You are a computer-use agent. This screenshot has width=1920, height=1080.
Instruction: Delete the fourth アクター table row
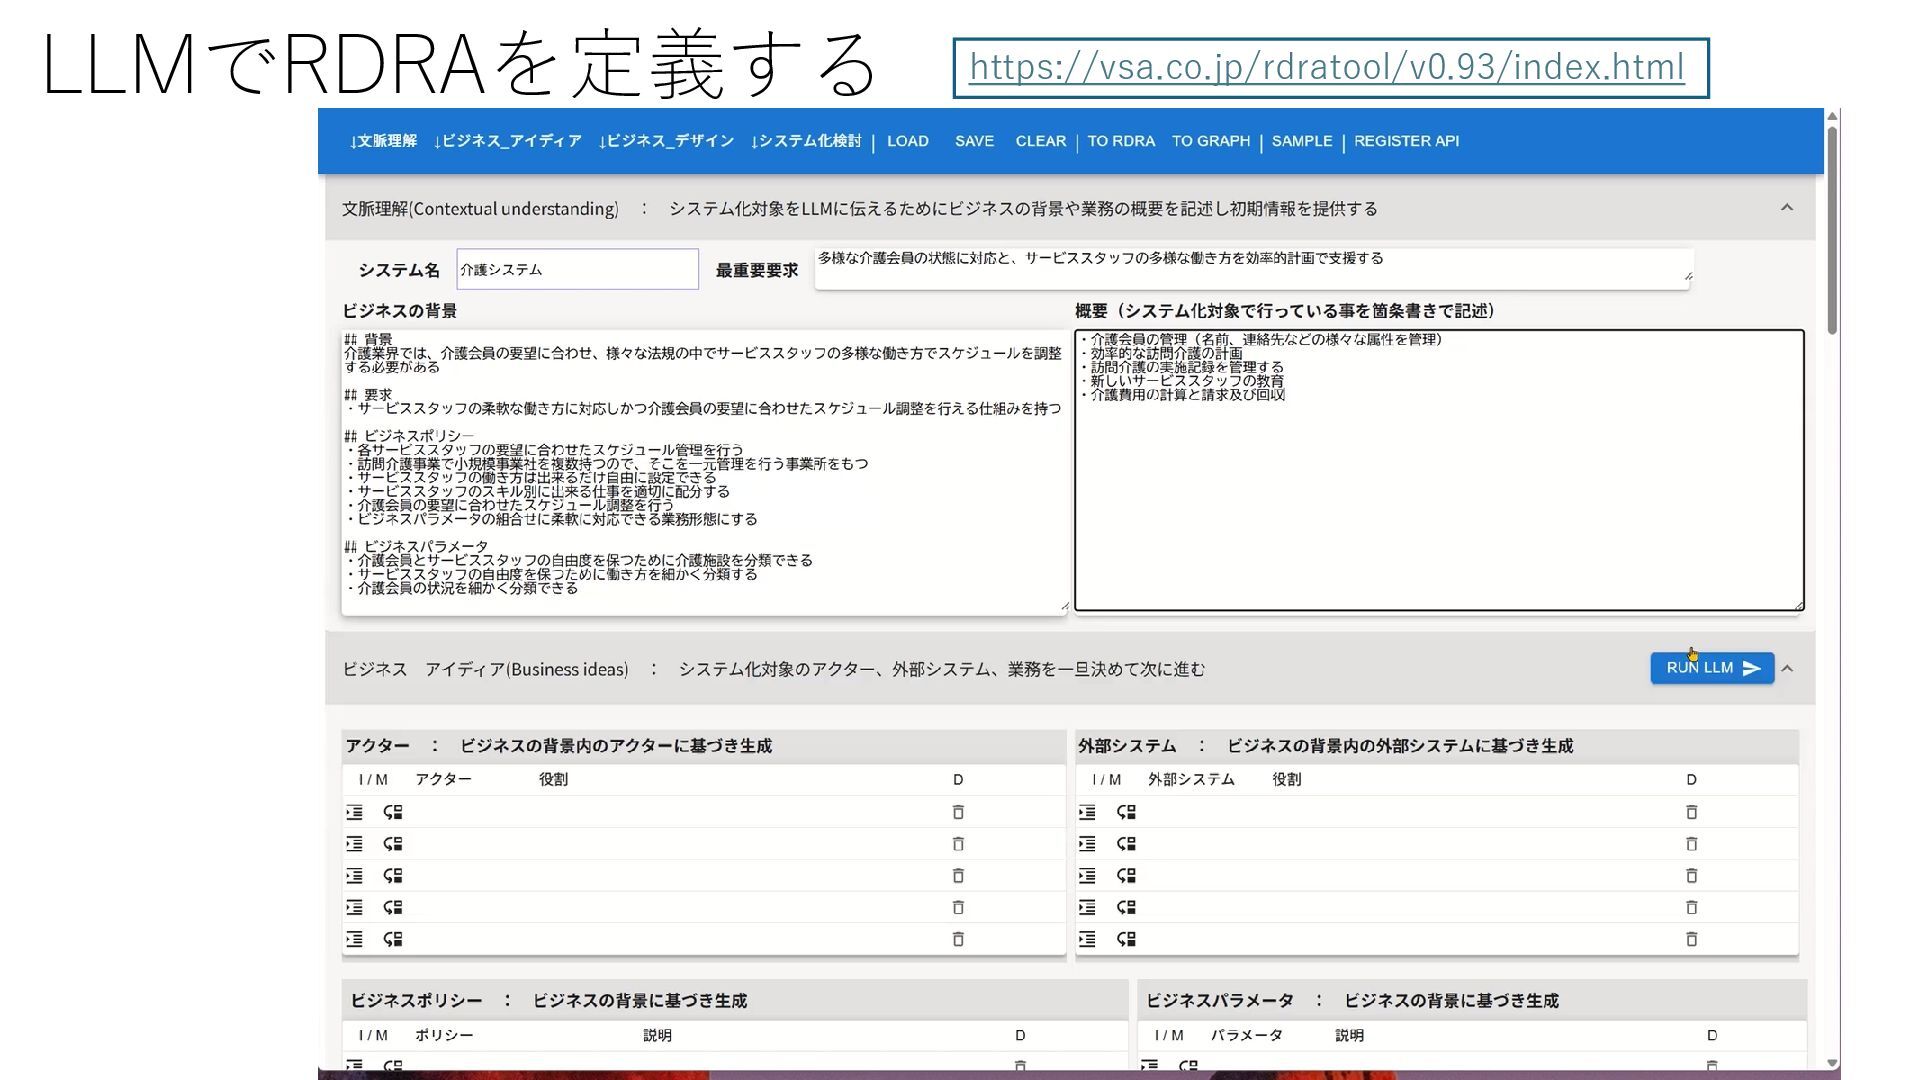(958, 907)
